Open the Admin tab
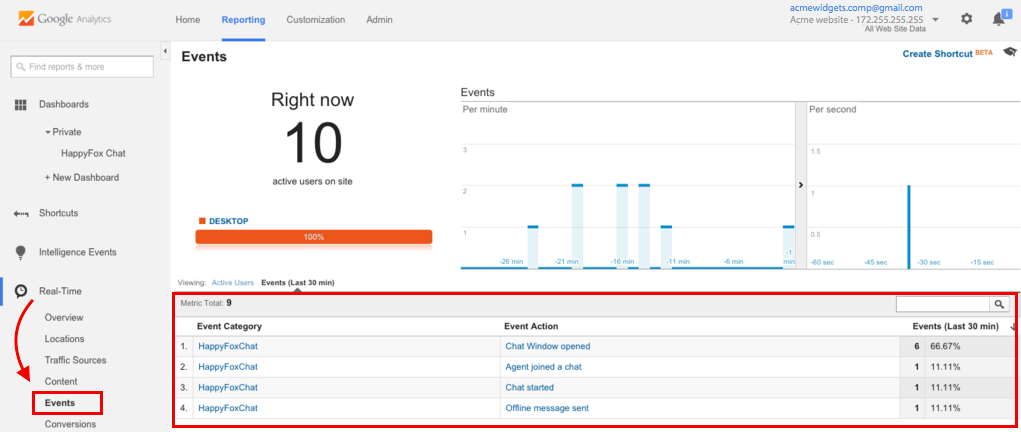 380,20
